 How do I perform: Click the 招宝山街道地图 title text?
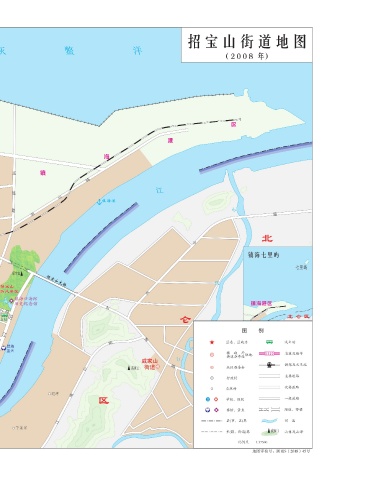coord(247,42)
